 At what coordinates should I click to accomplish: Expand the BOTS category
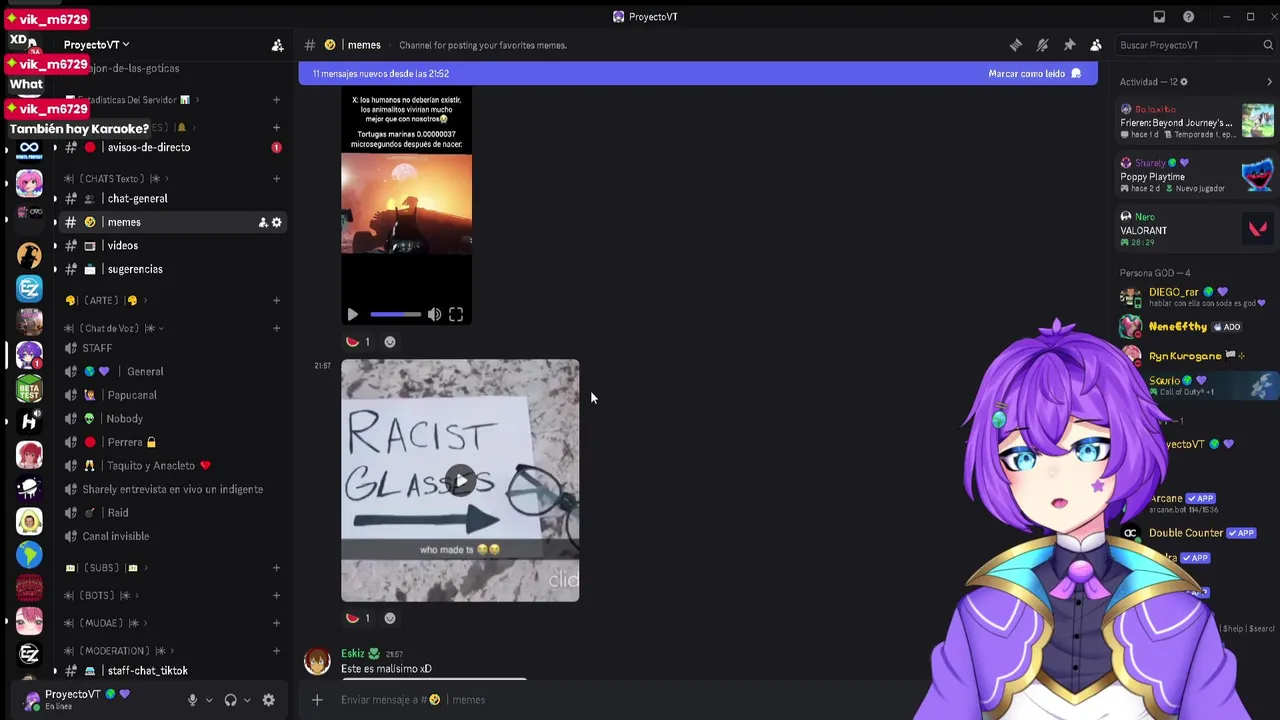pyautogui.click(x=102, y=595)
